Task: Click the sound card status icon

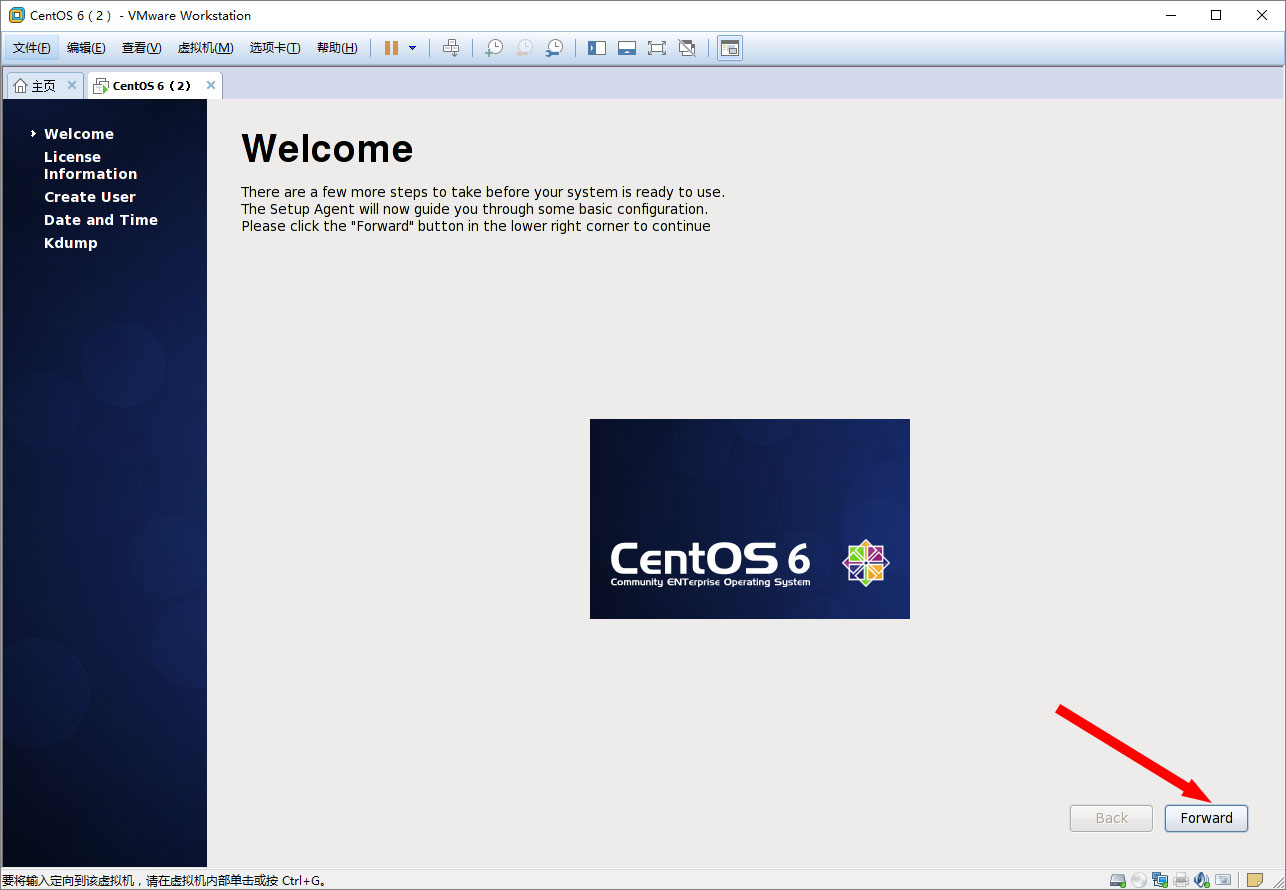Action: [x=1202, y=881]
